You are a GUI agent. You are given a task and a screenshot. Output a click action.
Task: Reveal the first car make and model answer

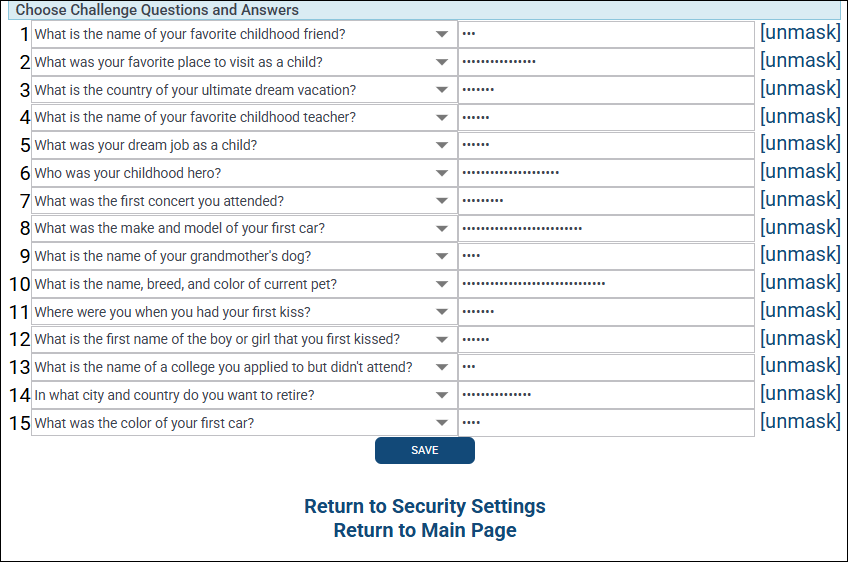(x=800, y=228)
